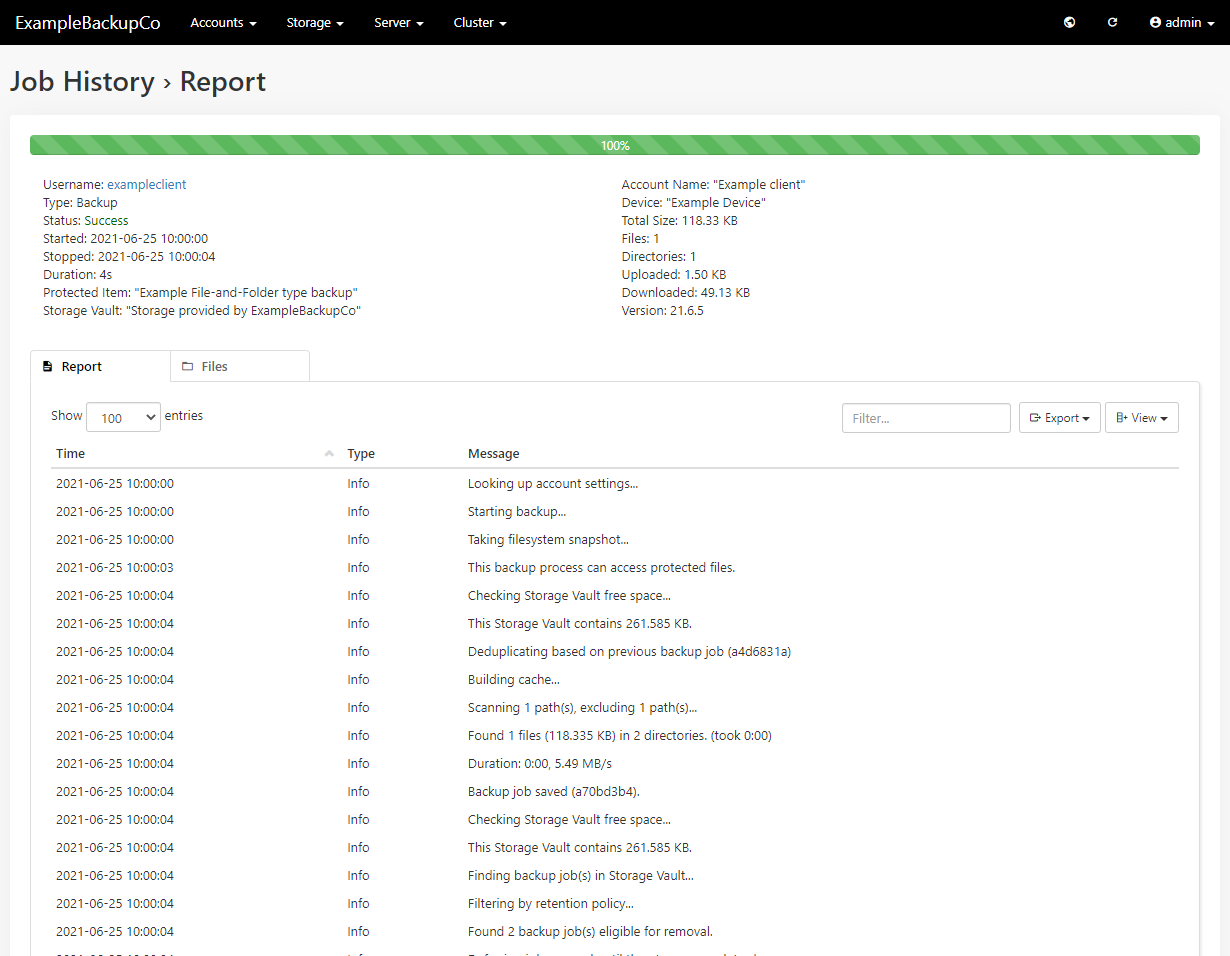Click the green 100% progress bar

pyautogui.click(x=615, y=145)
